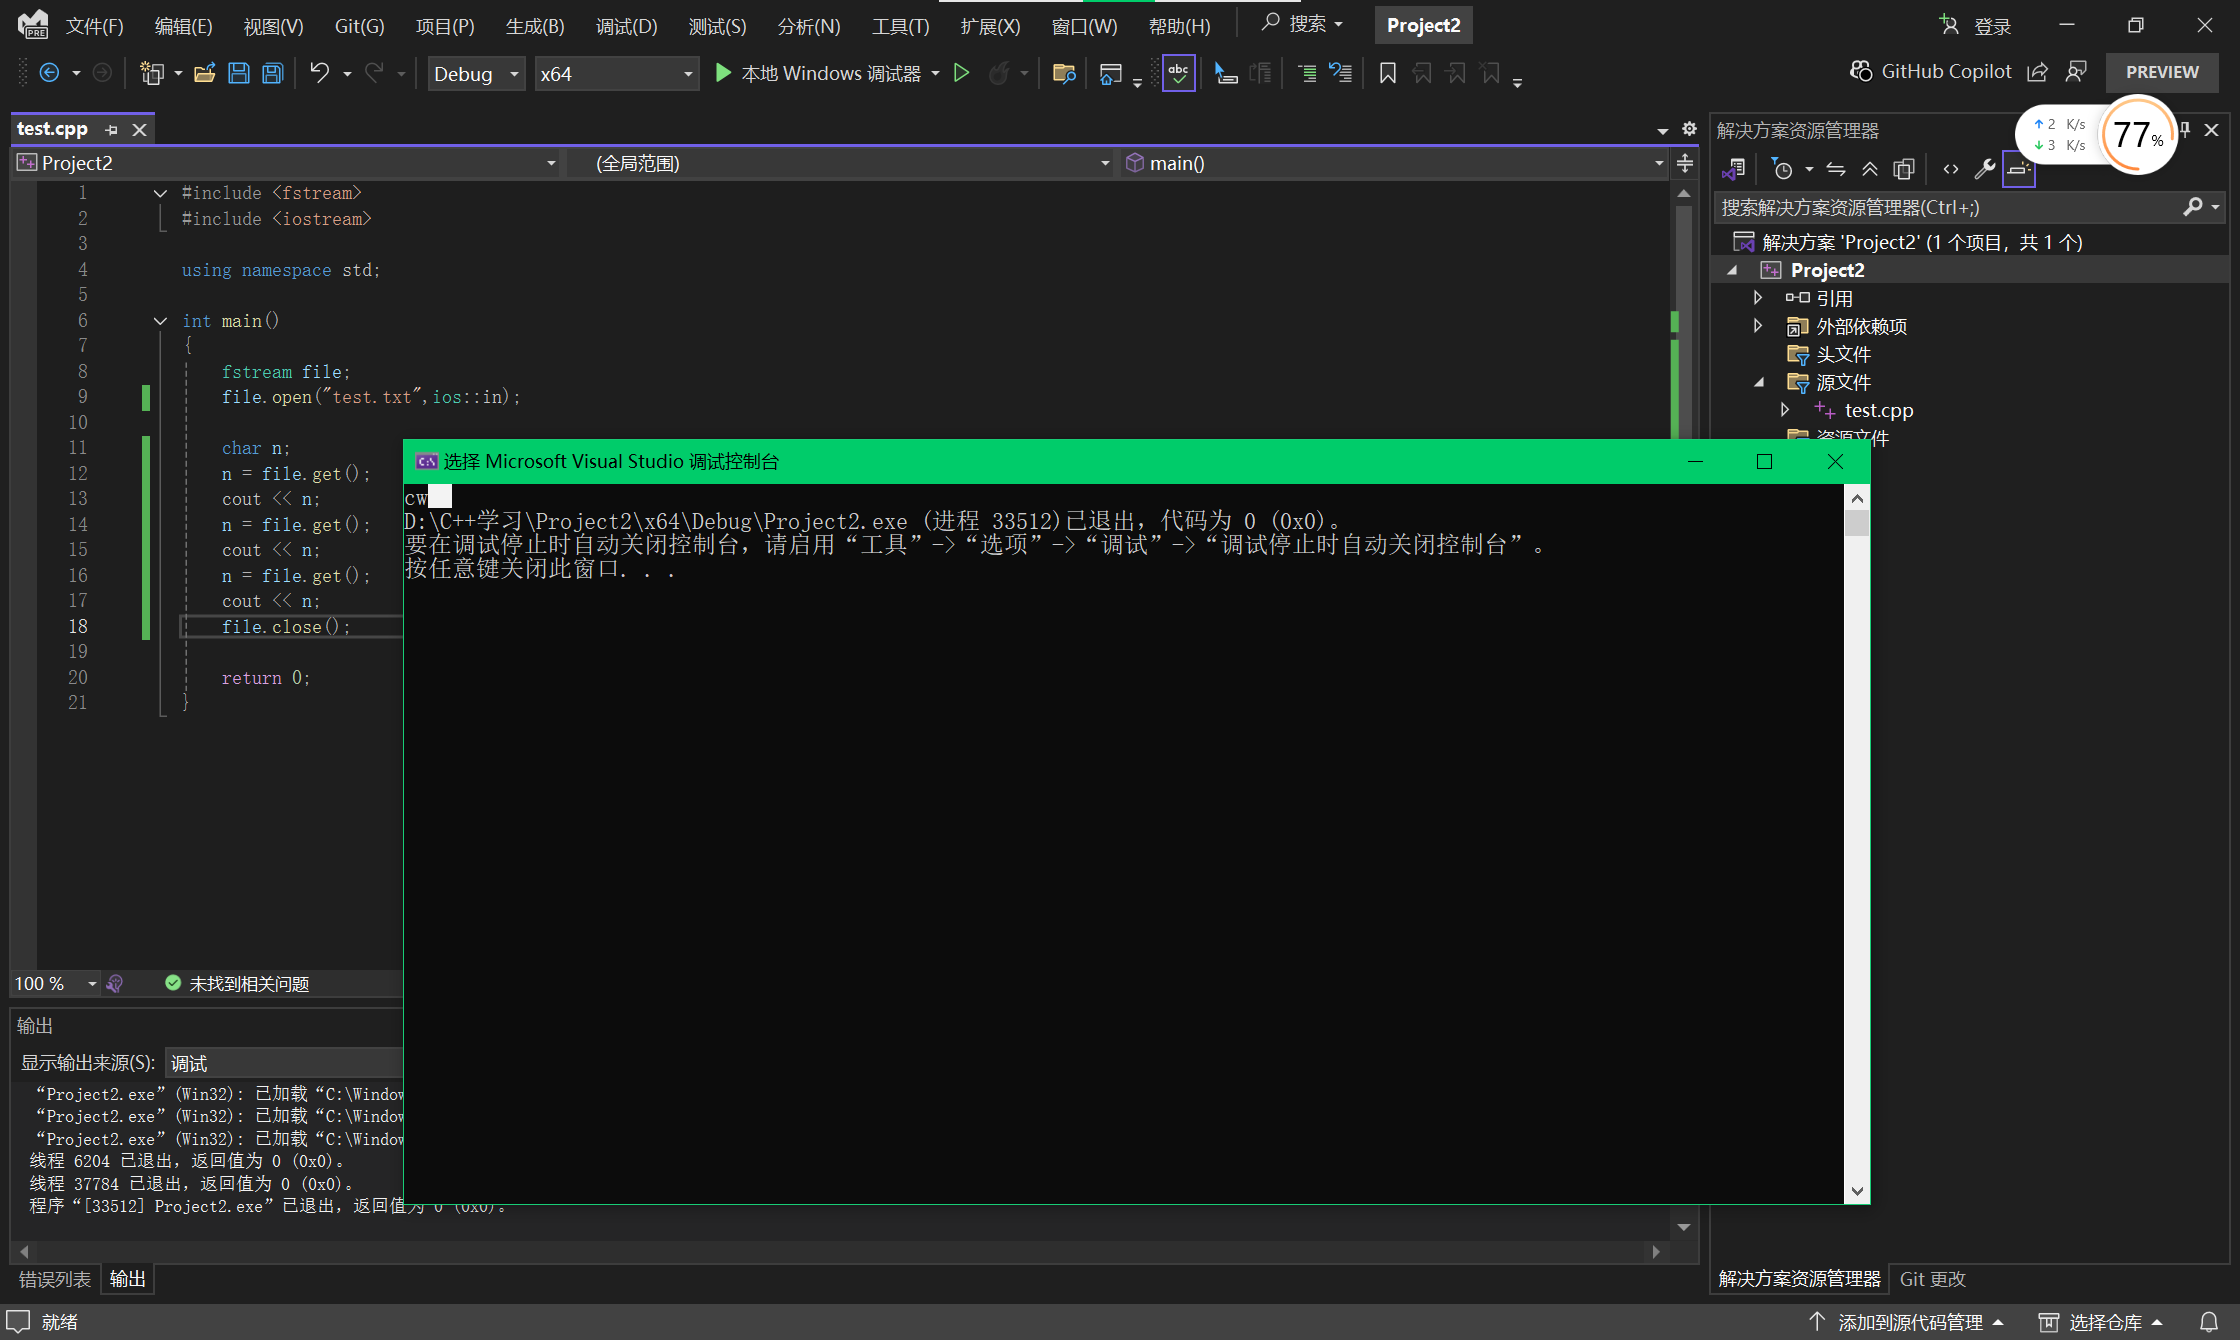Screen dimensions: 2240x1340
Task: Switch to the 错误列表 tab
Action: [54, 1279]
